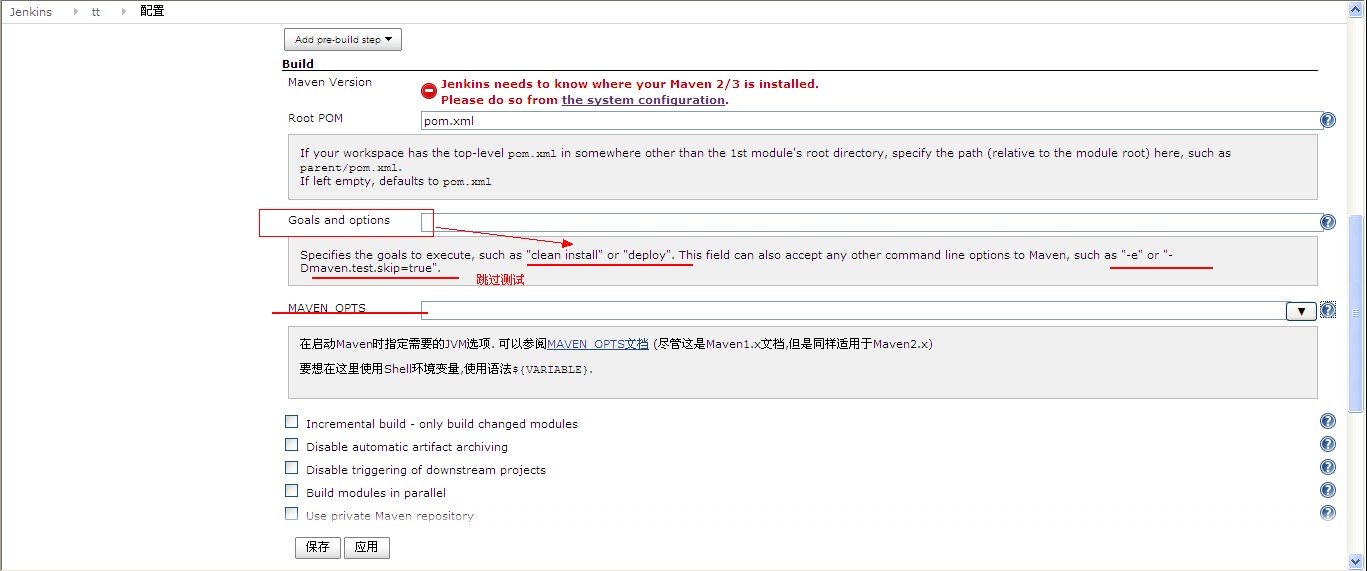Open help for Root POM field

(1328, 120)
